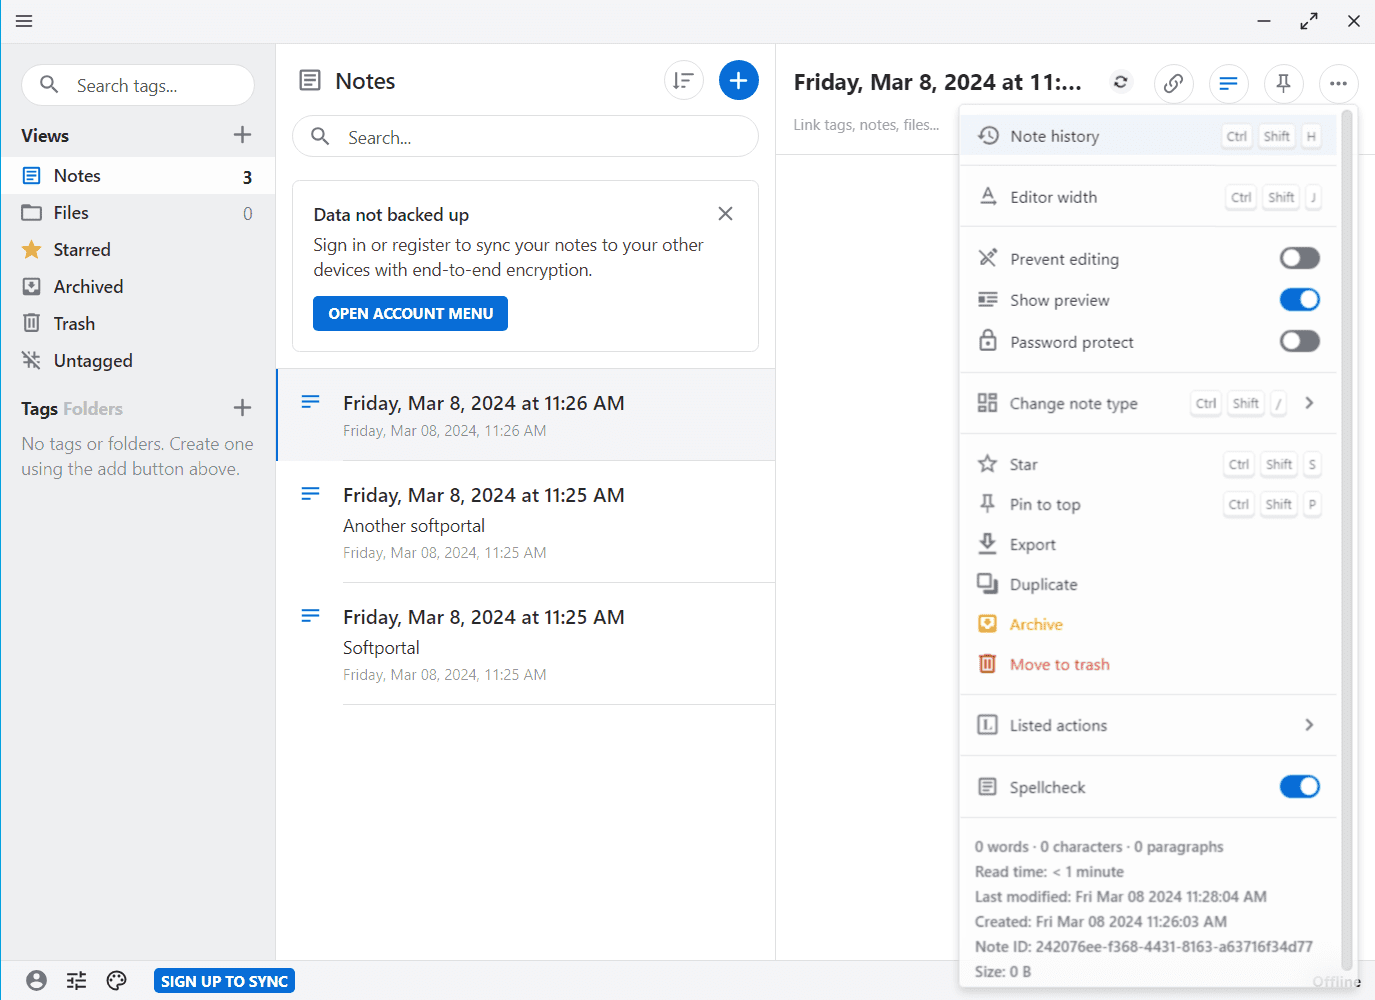
Task: Click the notes Search input field
Action: [x=540, y=137]
